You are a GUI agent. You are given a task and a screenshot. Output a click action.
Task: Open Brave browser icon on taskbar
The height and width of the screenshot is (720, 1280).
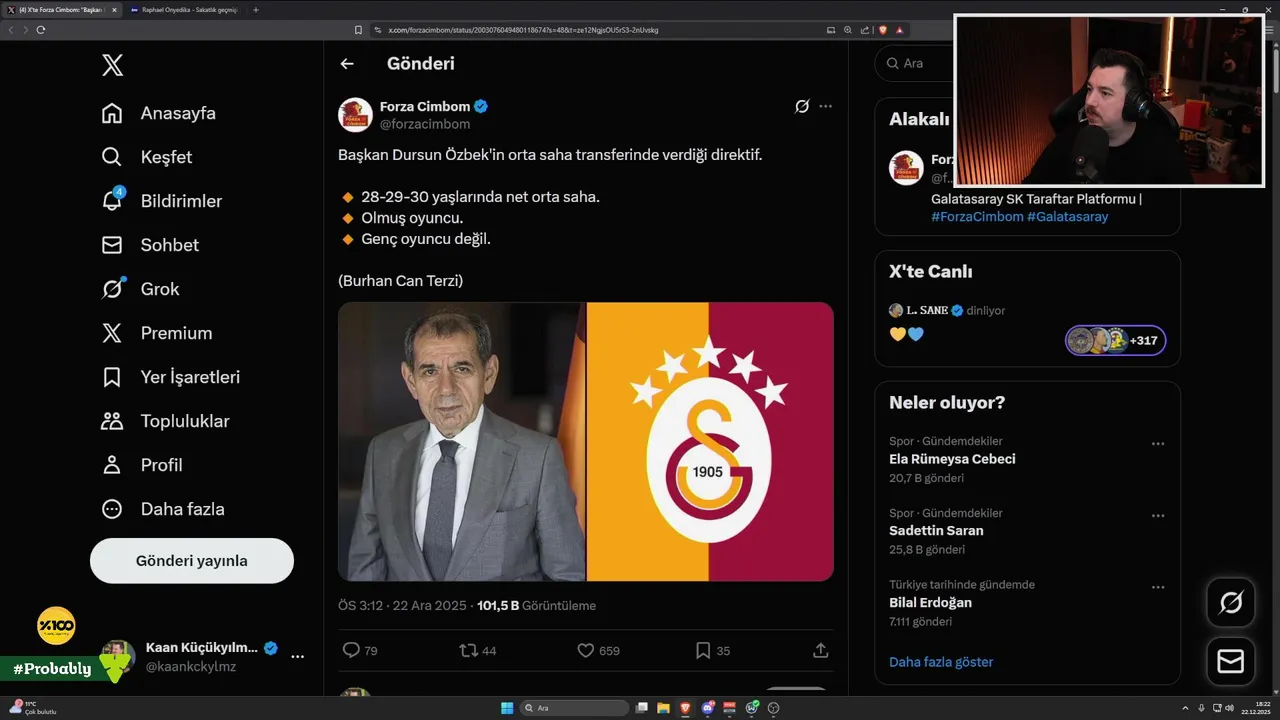[686, 708]
